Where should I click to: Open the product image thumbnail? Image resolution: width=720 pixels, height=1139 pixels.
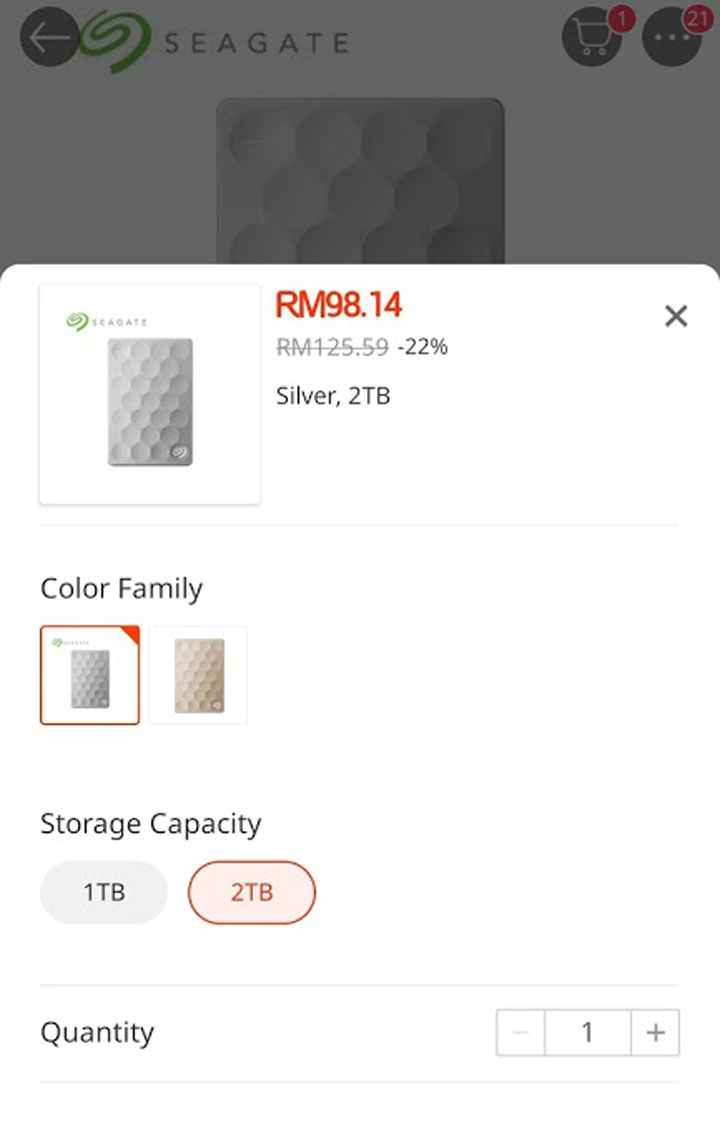[149, 393]
